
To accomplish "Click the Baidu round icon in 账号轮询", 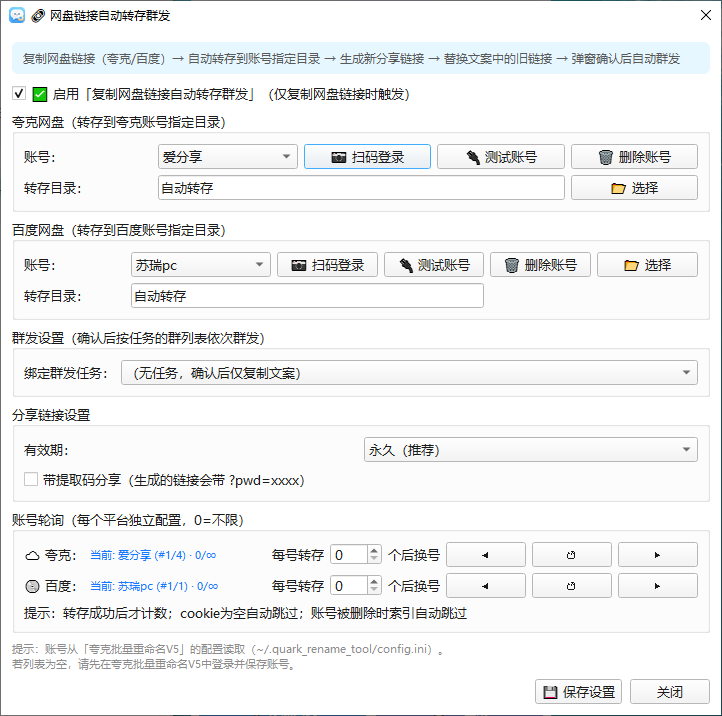I will [32, 586].
